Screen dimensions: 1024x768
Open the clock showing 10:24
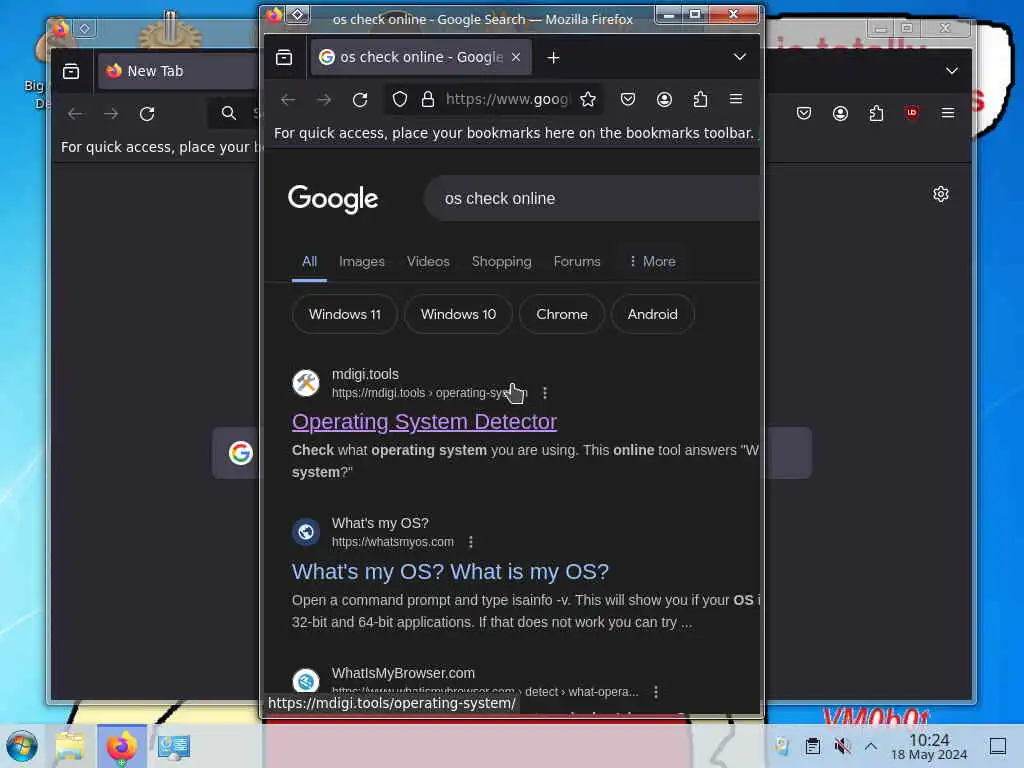pyautogui.click(x=929, y=746)
